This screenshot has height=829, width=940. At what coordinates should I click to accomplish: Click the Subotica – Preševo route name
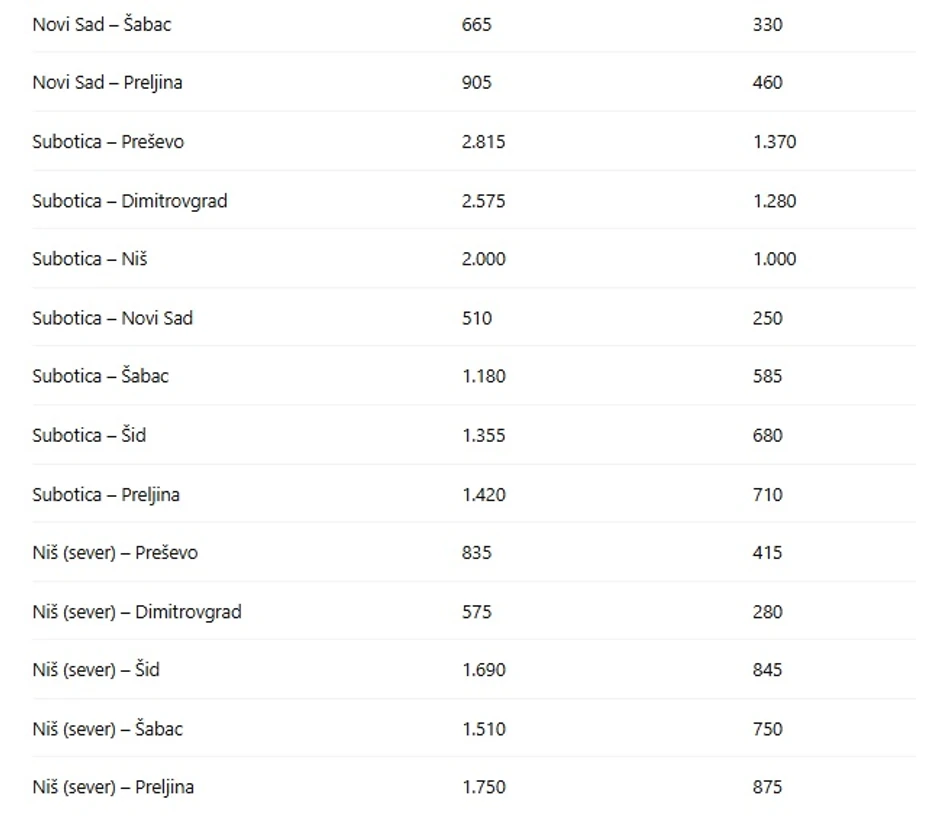pyautogui.click(x=108, y=142)
